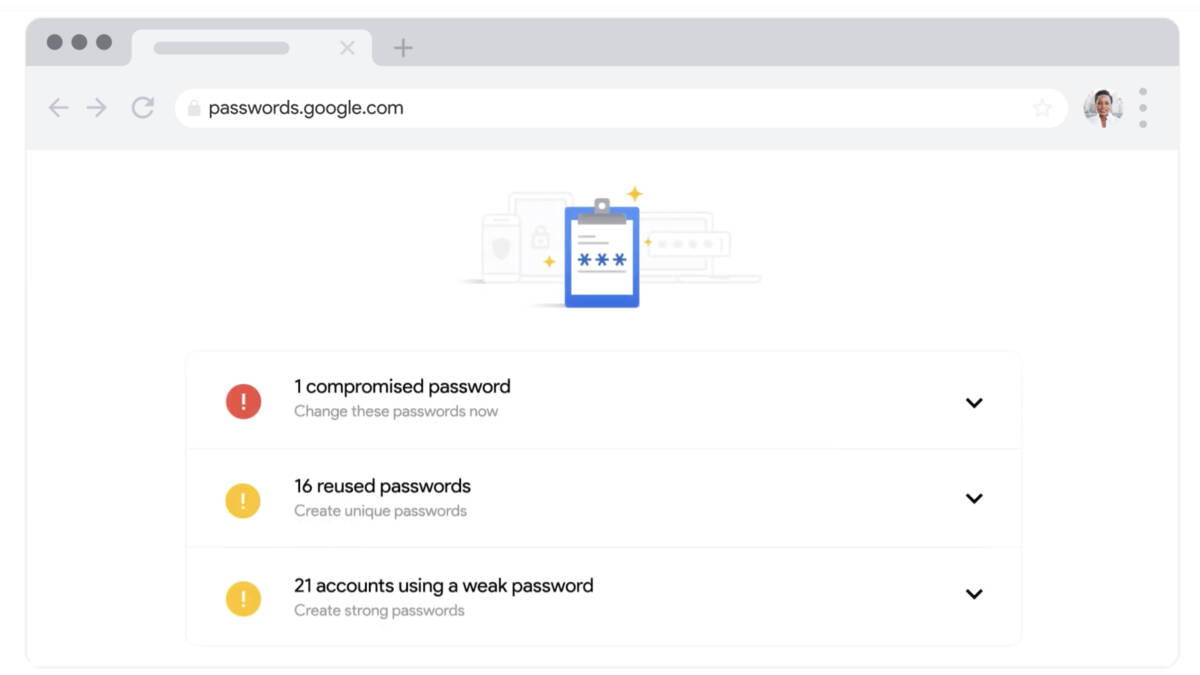The height and width of the screenshot is (675, 1200).
Task: Click the clipboard password illustration
Action: (x=602, y=254)
